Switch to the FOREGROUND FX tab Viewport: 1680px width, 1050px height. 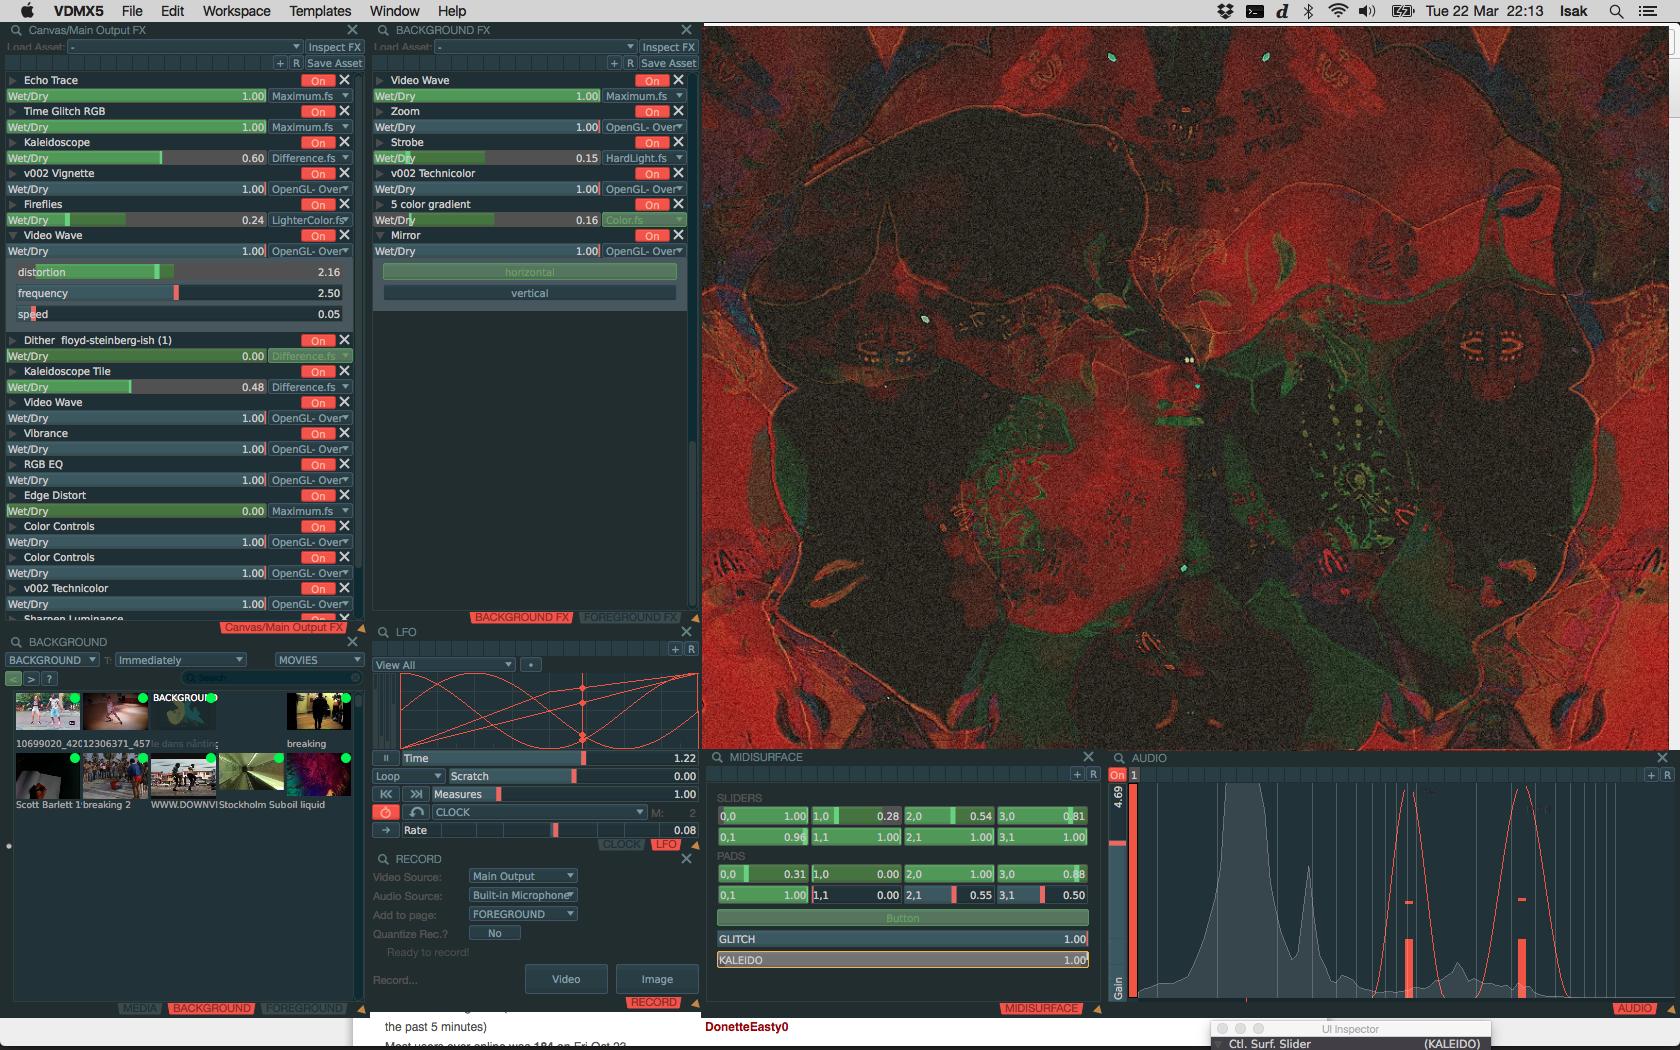coord(629,618)
